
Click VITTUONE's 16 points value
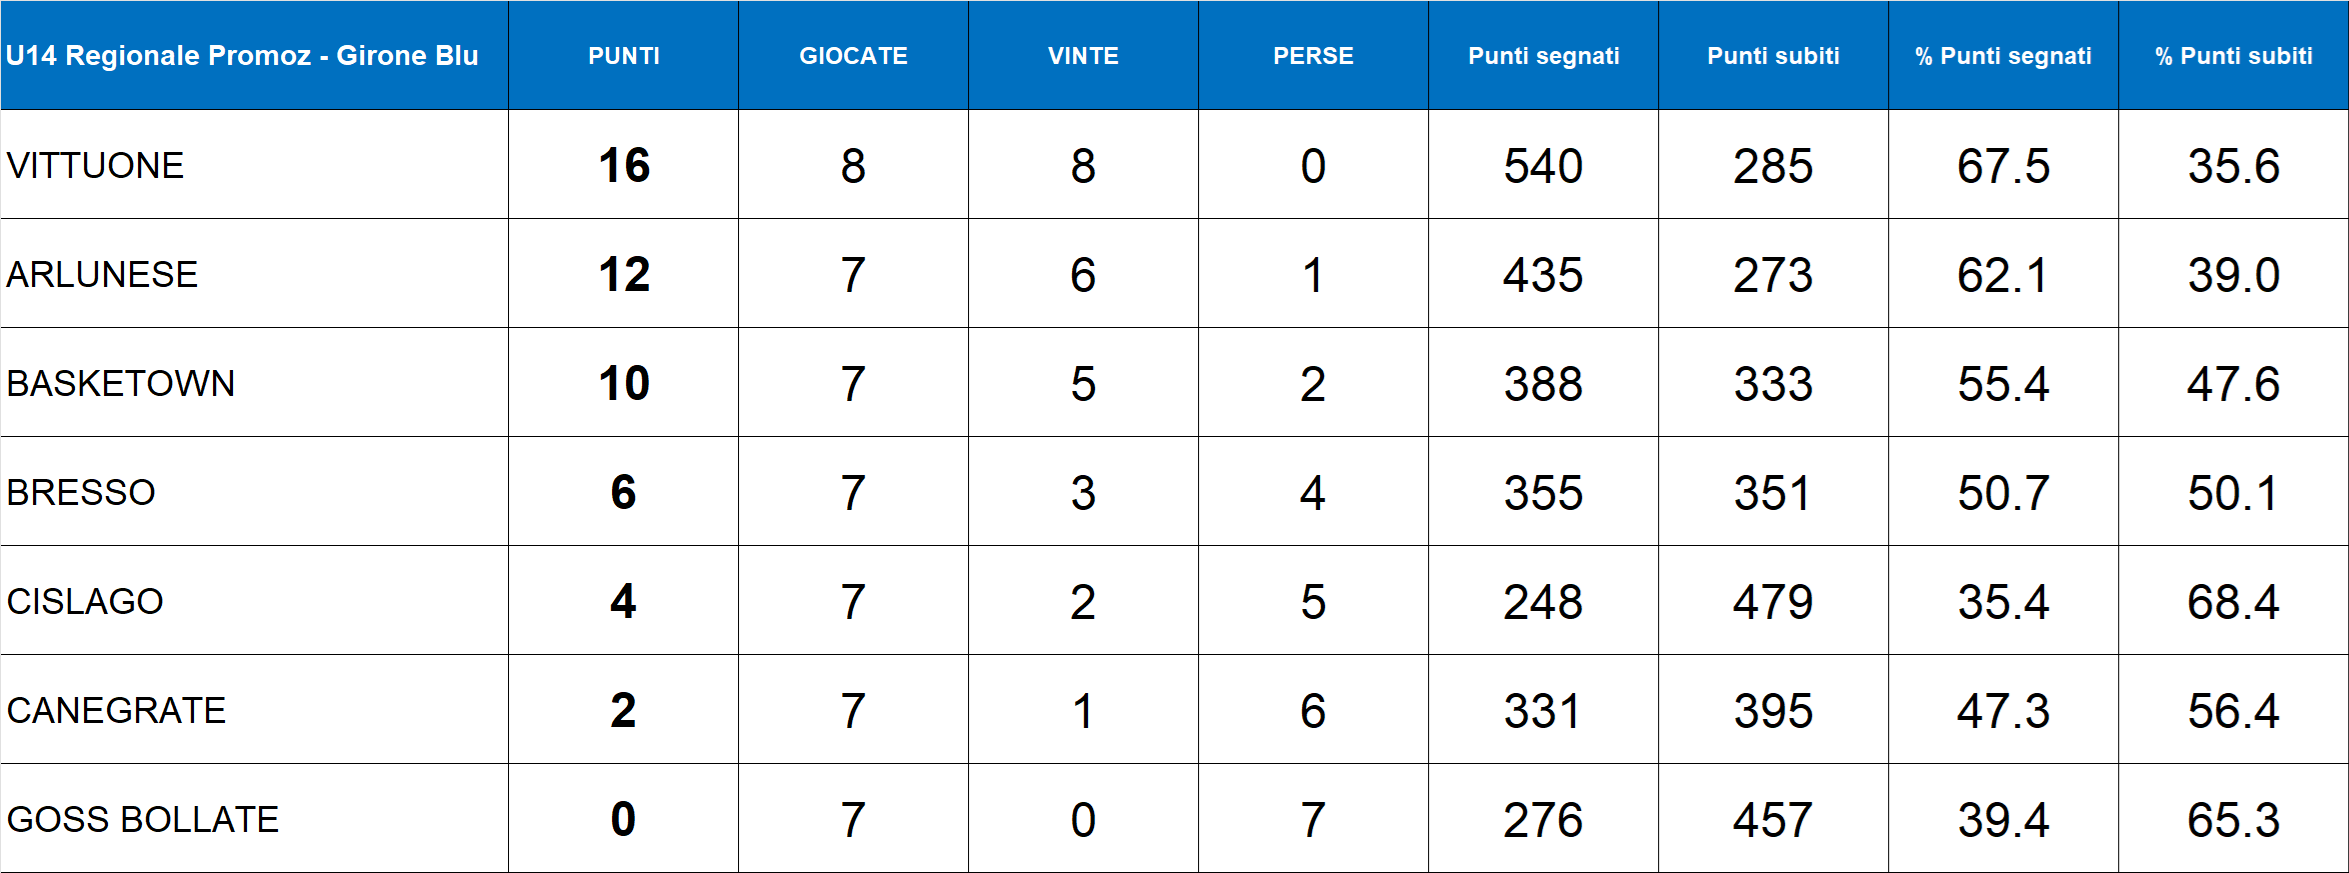[x=623, y=165]
